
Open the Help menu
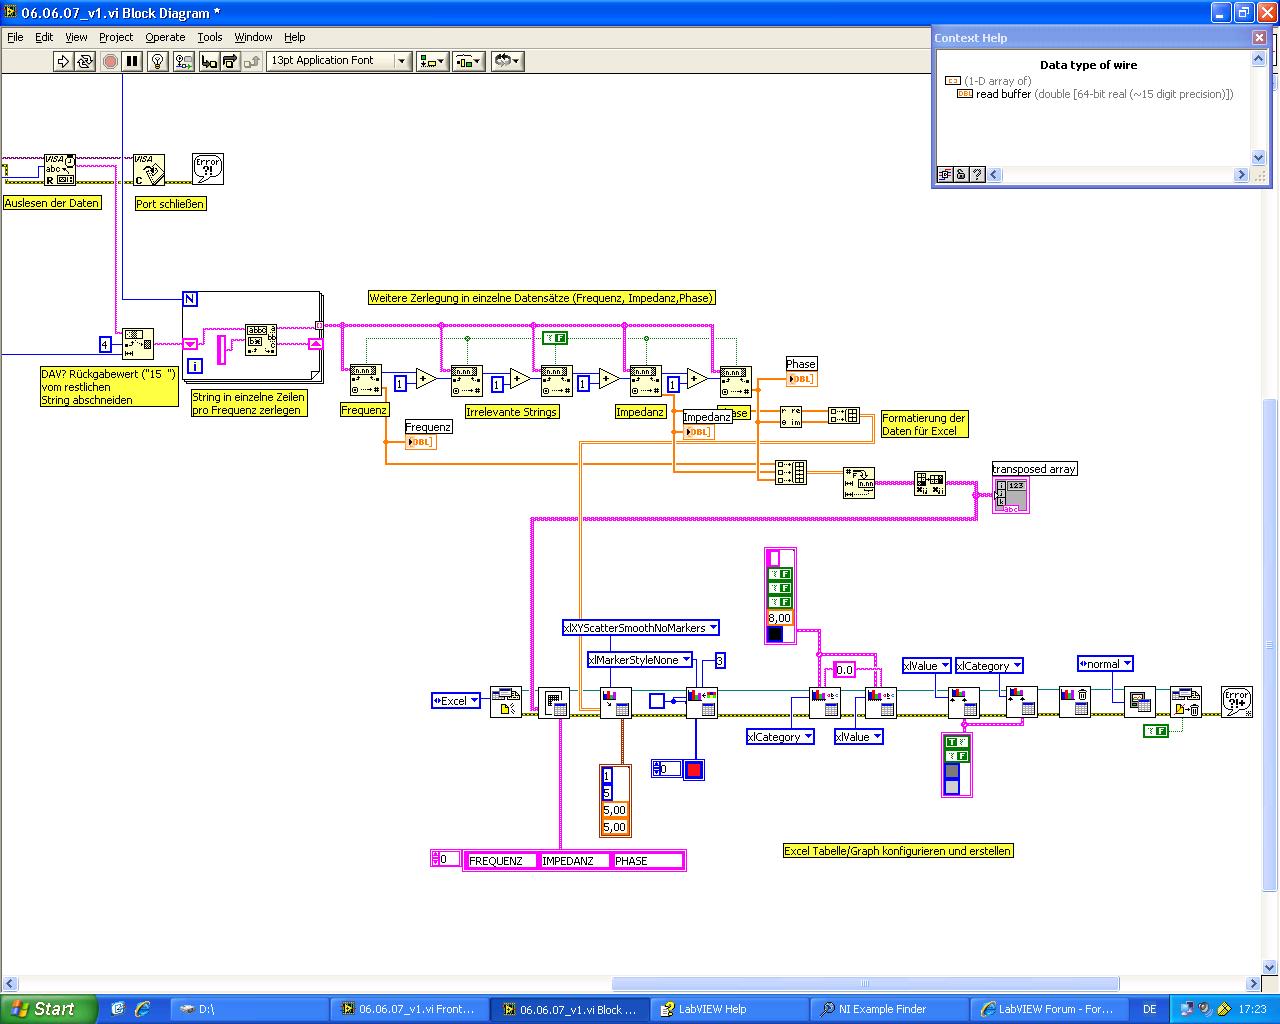tap(294, 37)
